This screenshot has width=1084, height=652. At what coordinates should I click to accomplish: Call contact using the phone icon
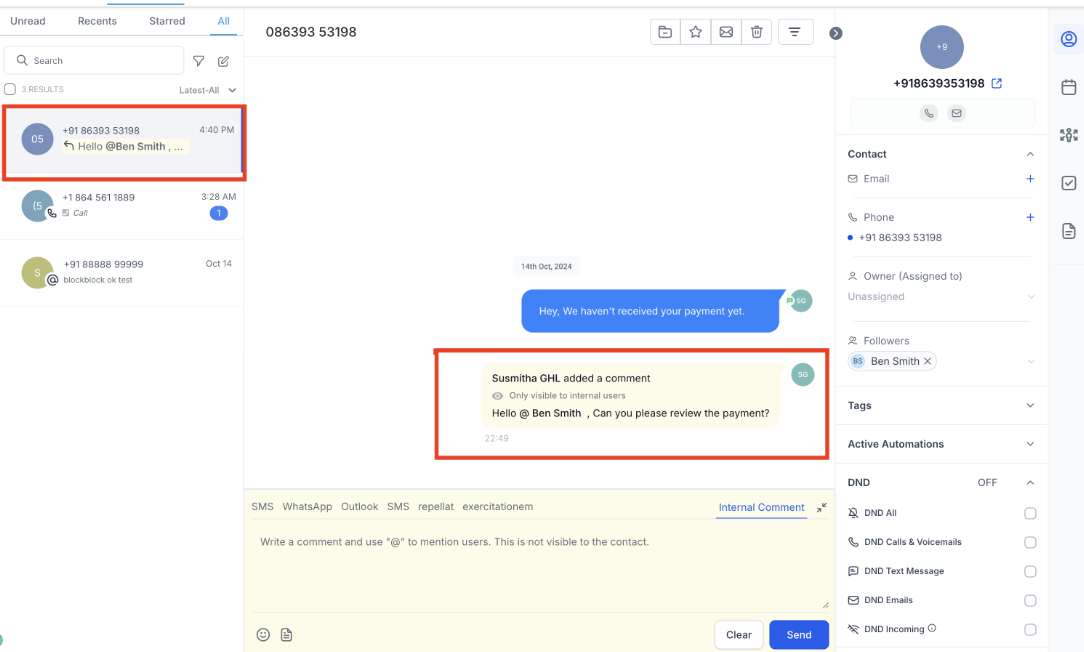929,113
